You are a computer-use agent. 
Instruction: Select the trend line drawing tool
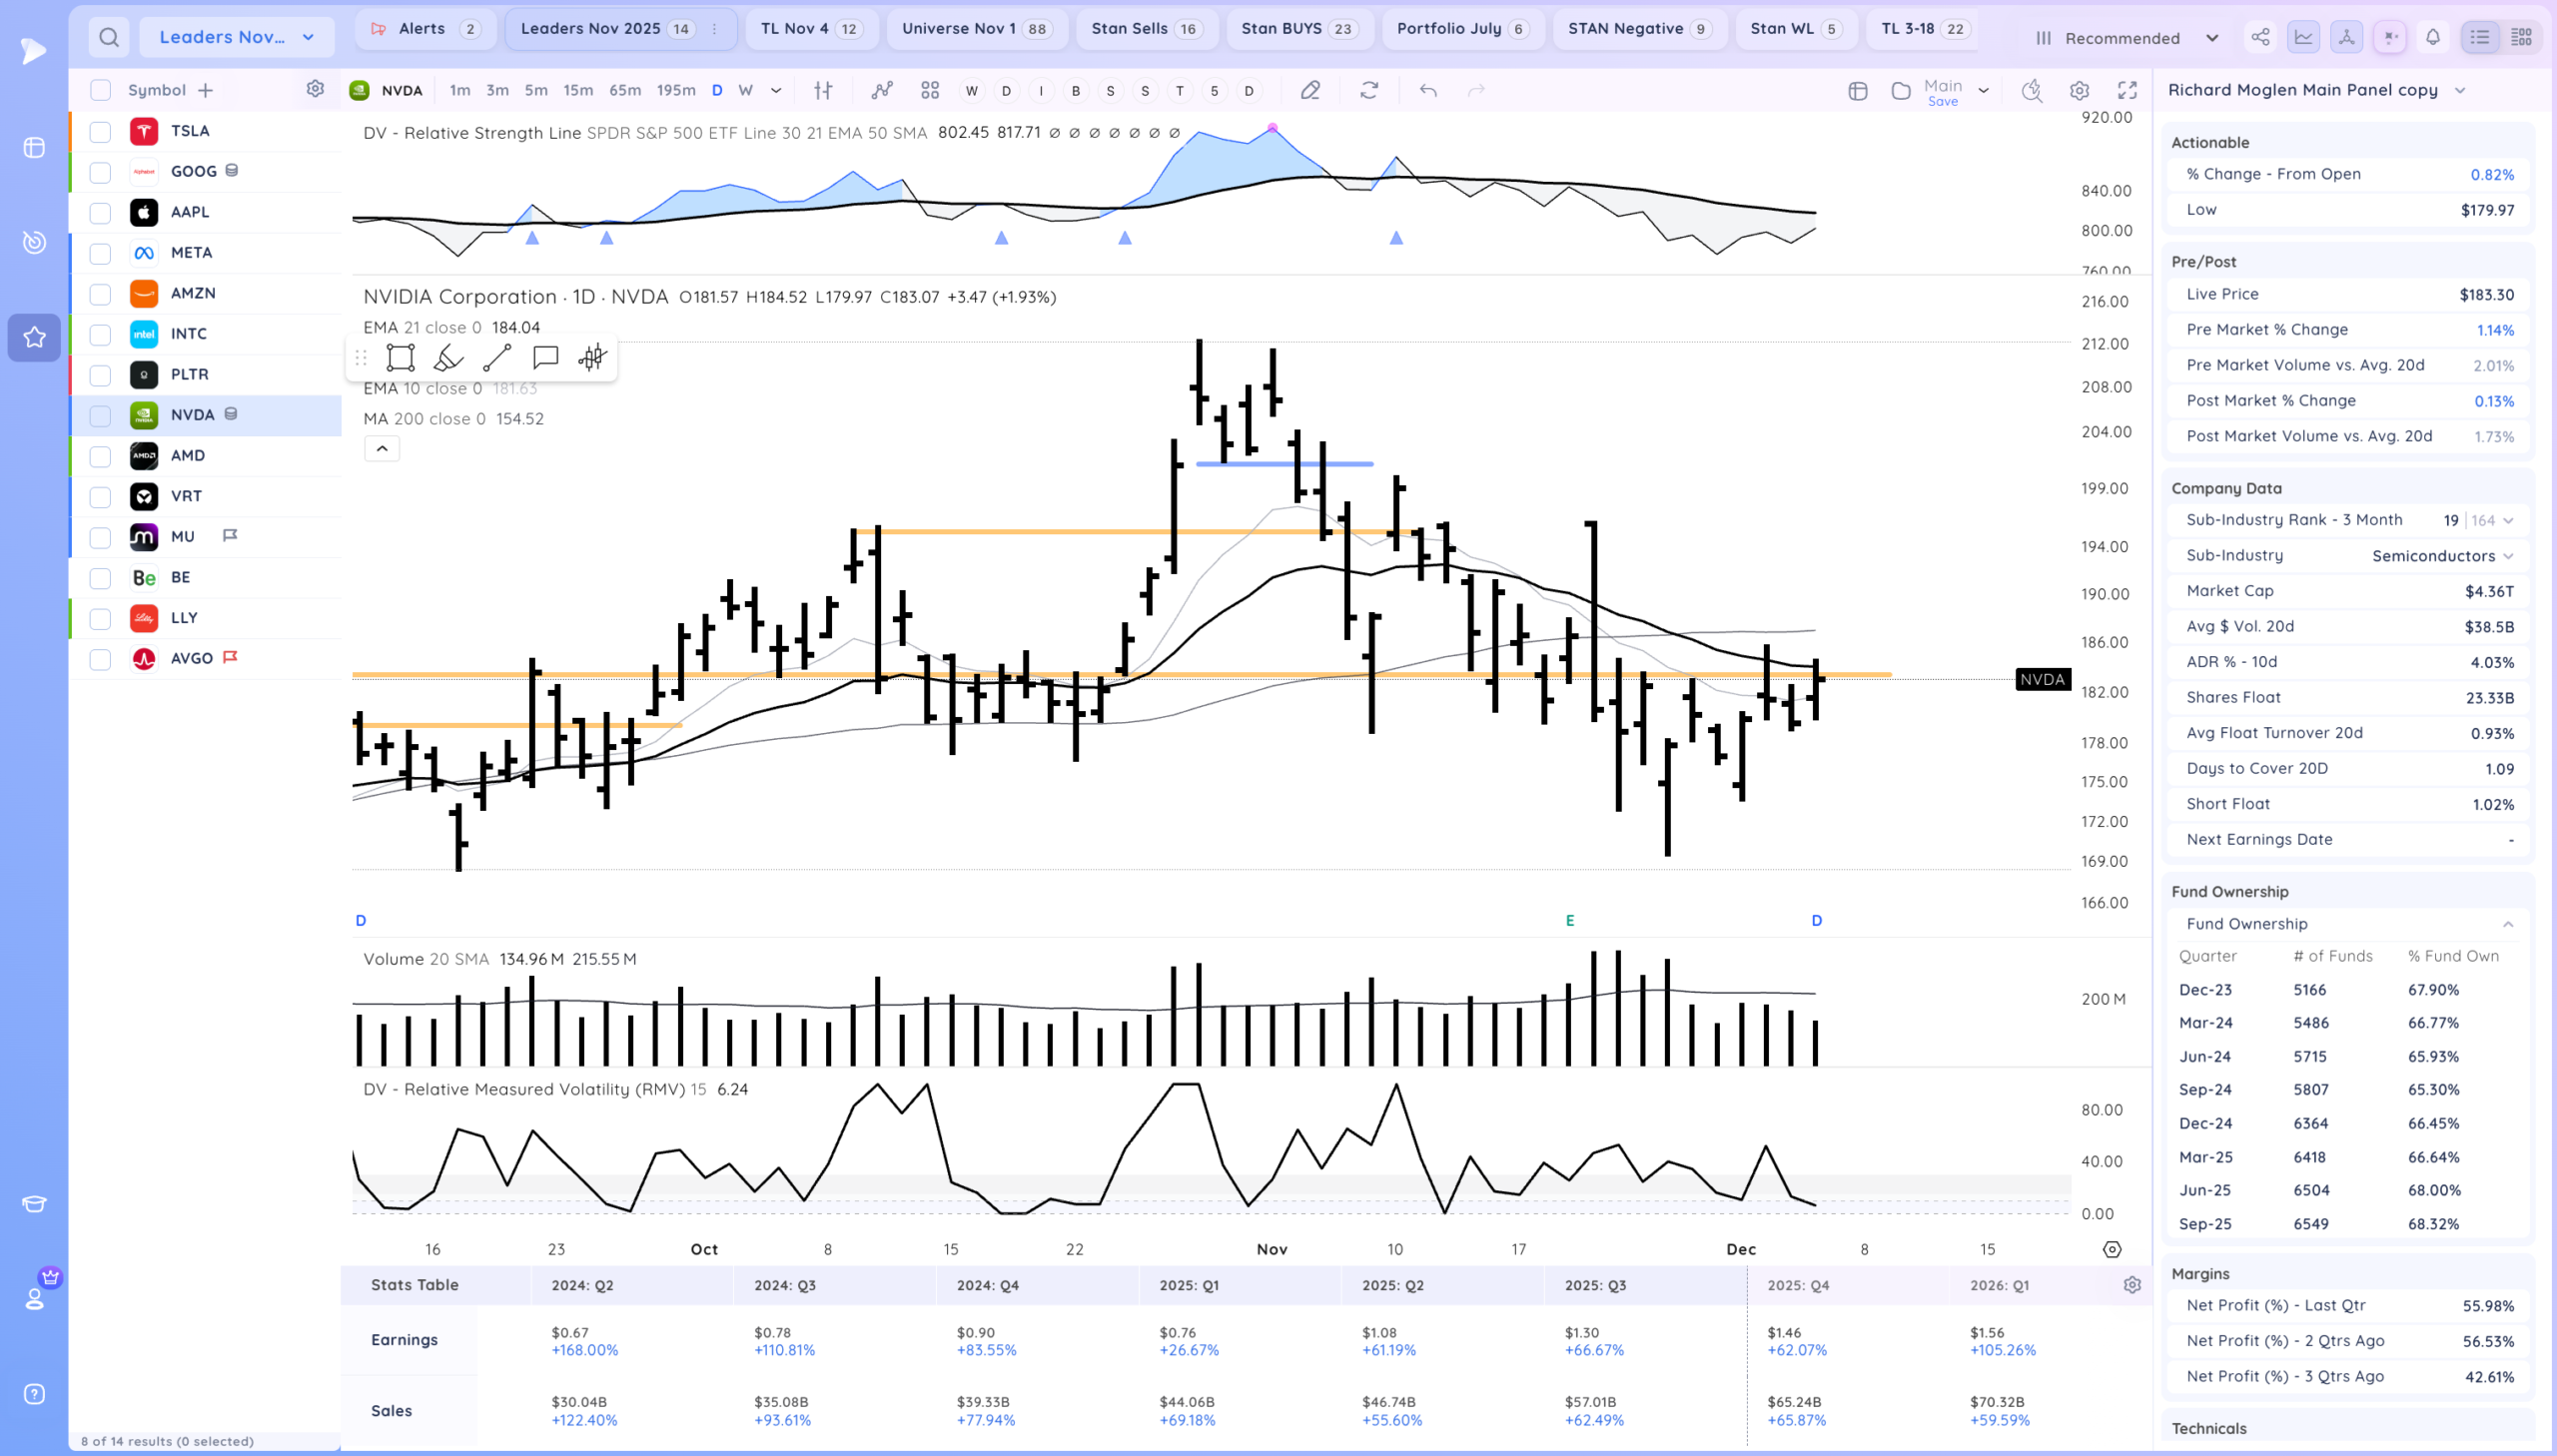[497, 358]
